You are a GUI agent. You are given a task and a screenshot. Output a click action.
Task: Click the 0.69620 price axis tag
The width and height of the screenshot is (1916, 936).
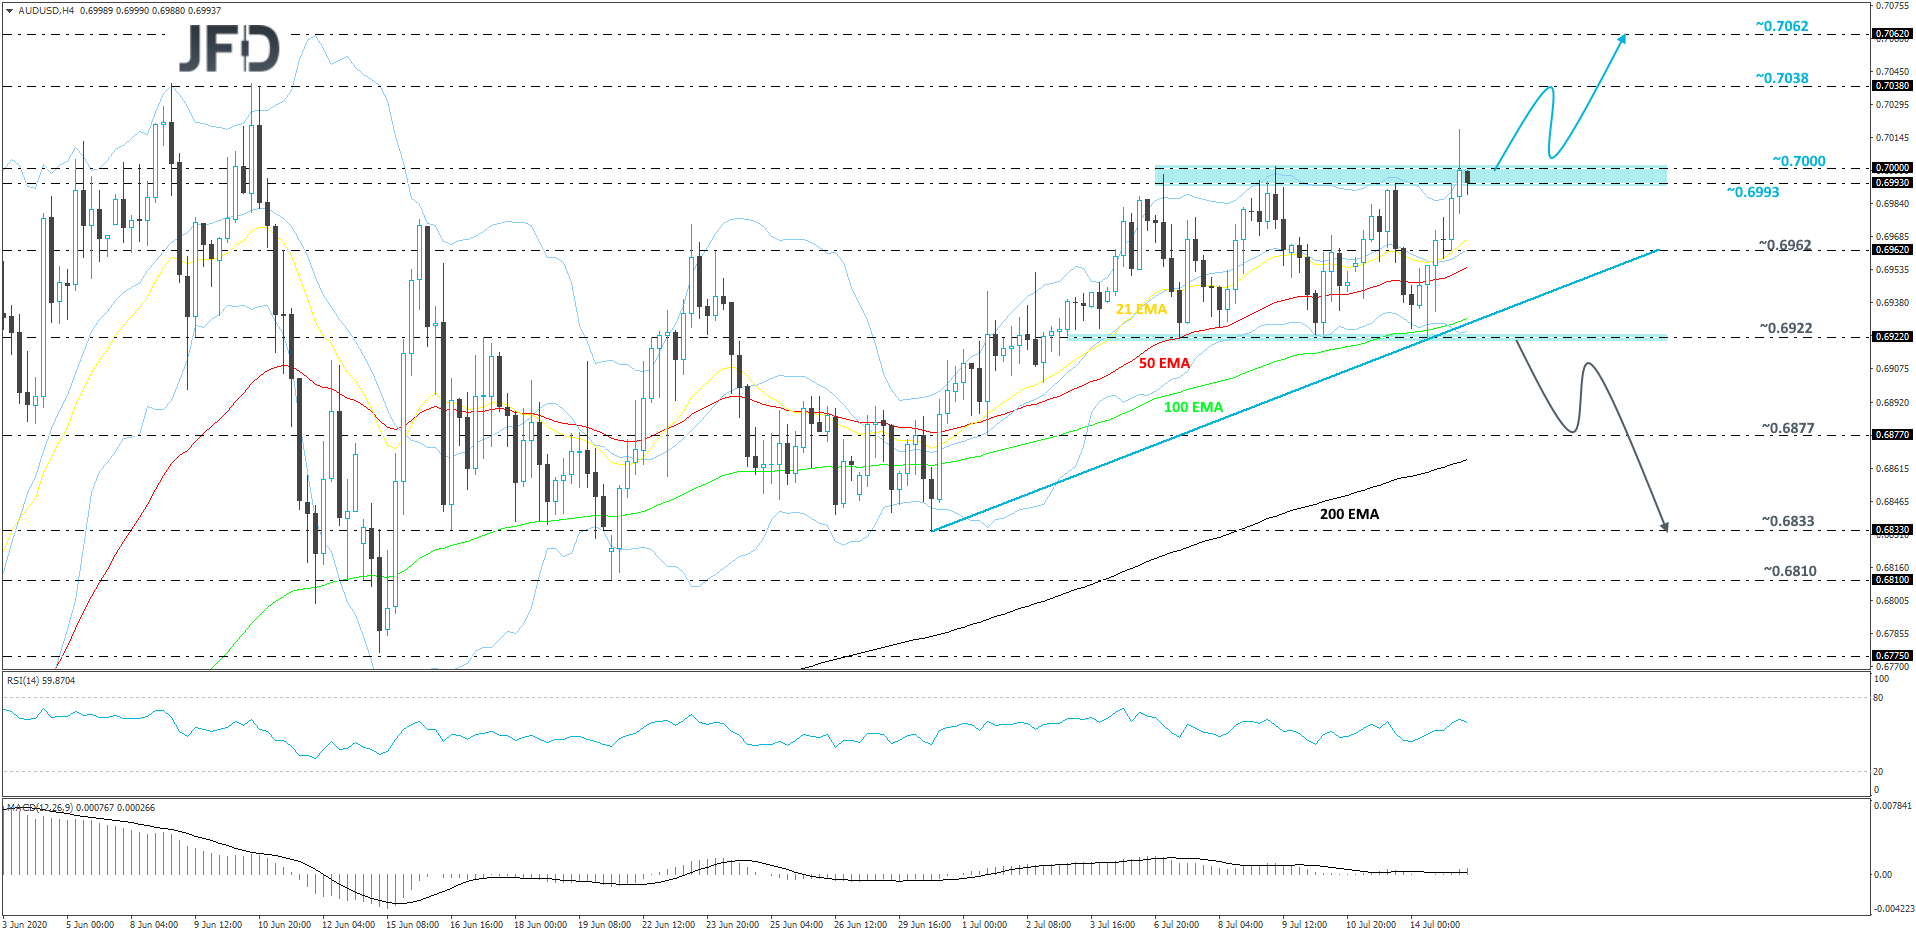[x=1892, y=250]
